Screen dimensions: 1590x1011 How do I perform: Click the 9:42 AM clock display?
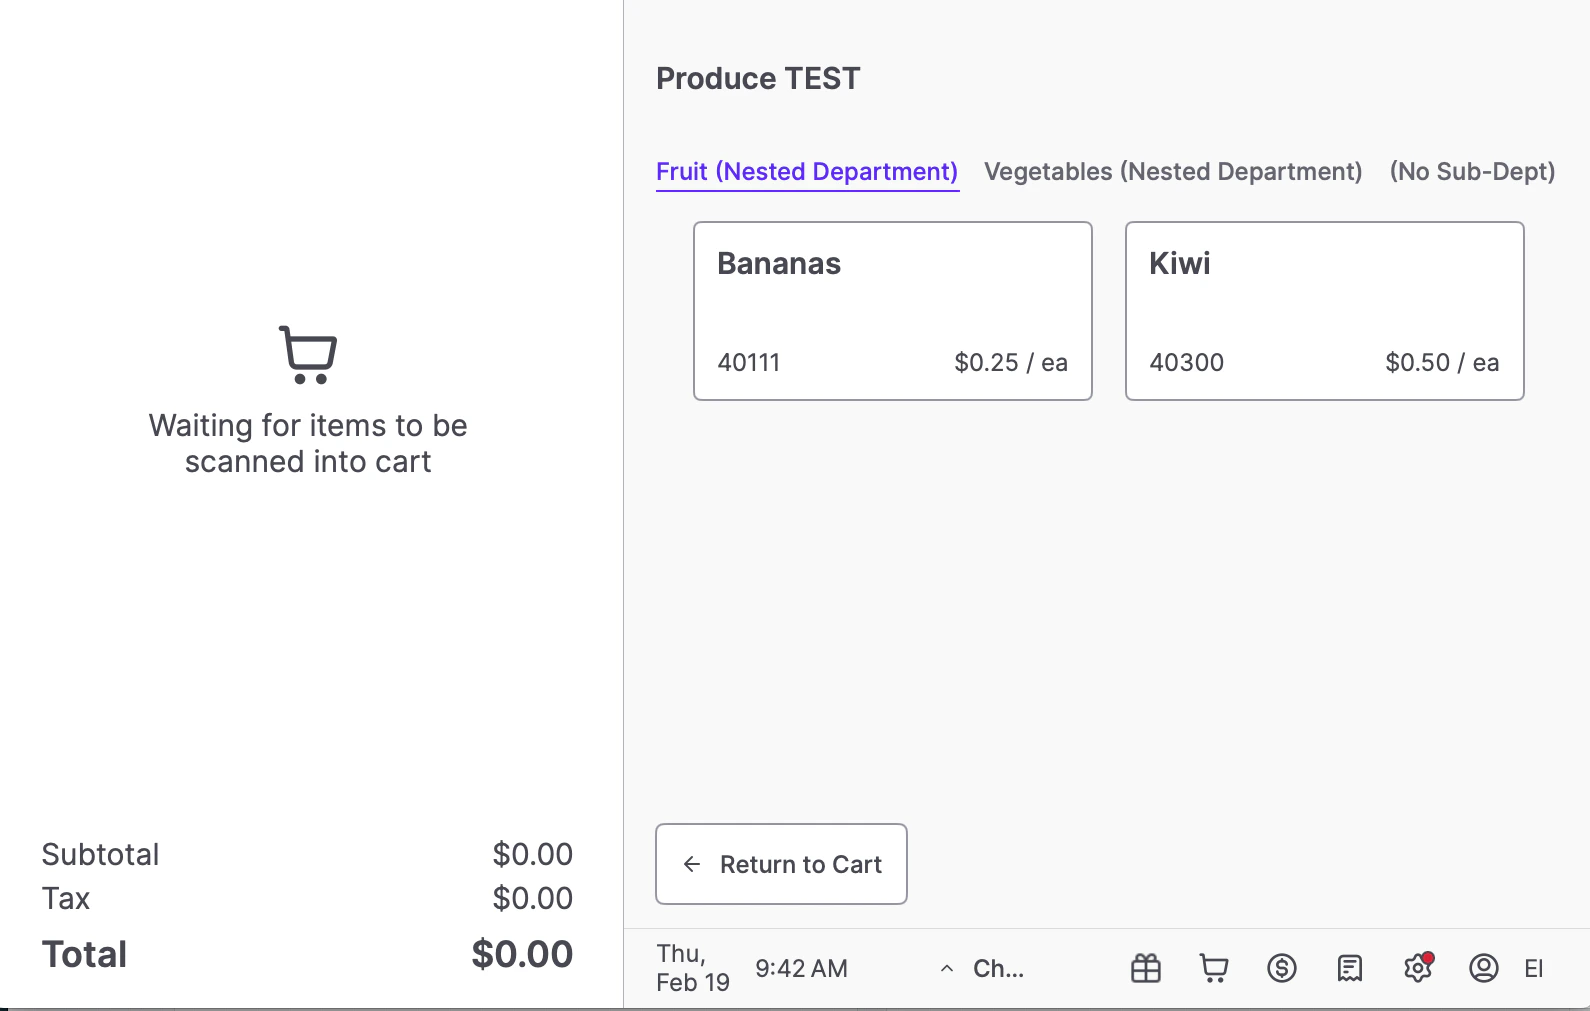click(801, 968)
